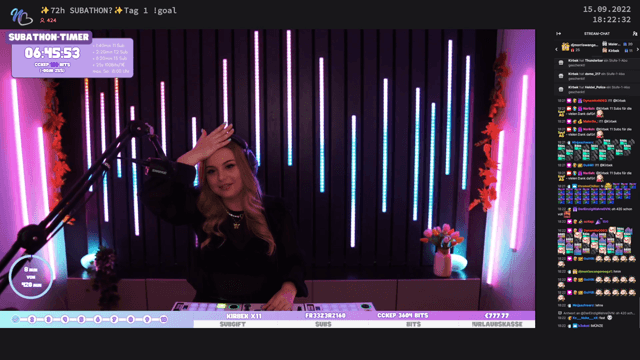The width and height of the screenshot is (640, 360).
Task: Click the channel logo with the heart
Action: pyautogui.click(x=21, y=16)
